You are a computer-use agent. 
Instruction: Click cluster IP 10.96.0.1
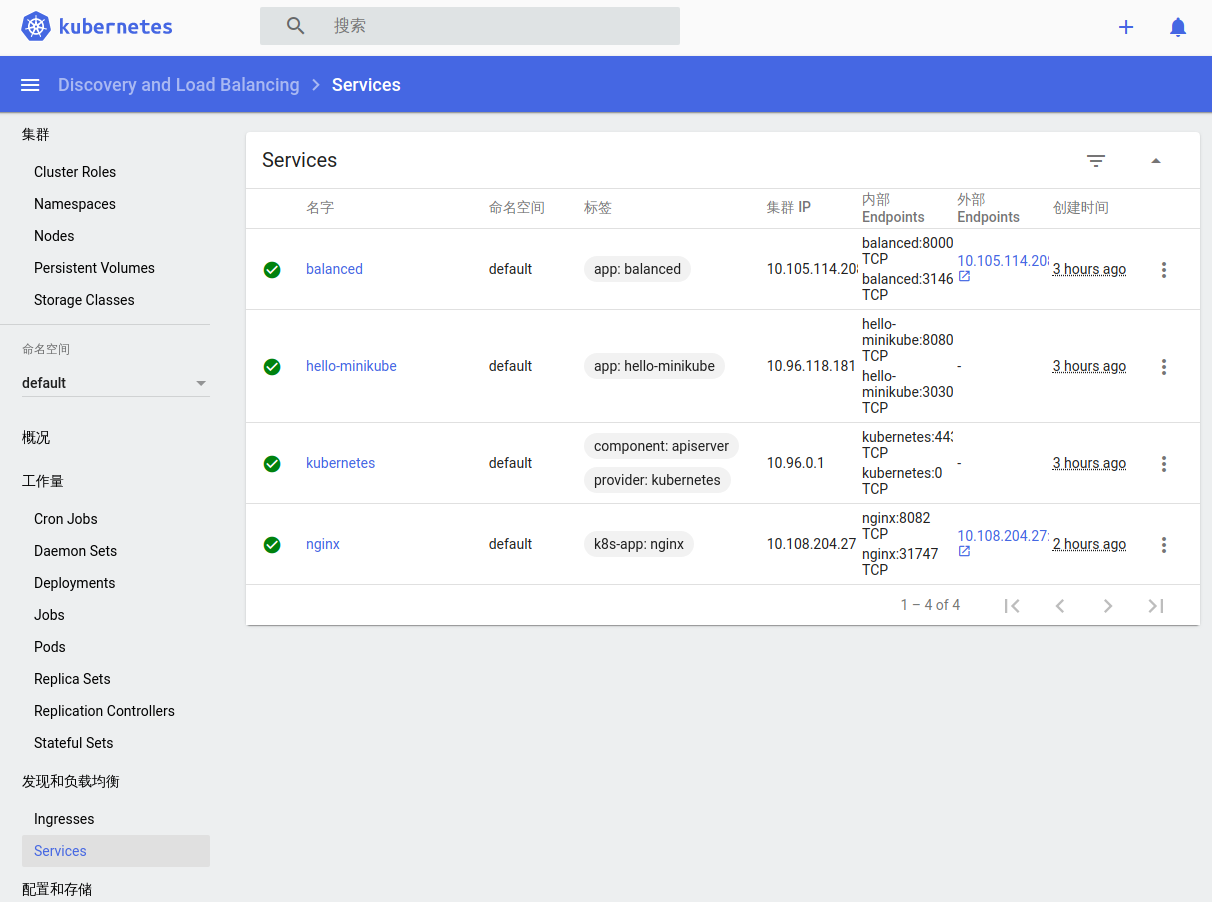tap(796, 463)
